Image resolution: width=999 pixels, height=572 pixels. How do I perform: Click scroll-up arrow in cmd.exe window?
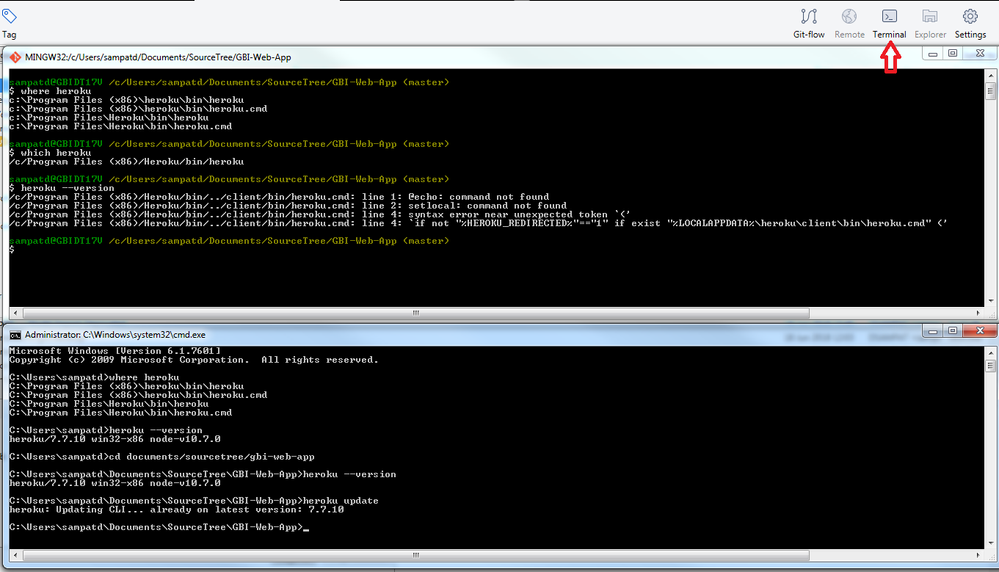pos(990,353)
